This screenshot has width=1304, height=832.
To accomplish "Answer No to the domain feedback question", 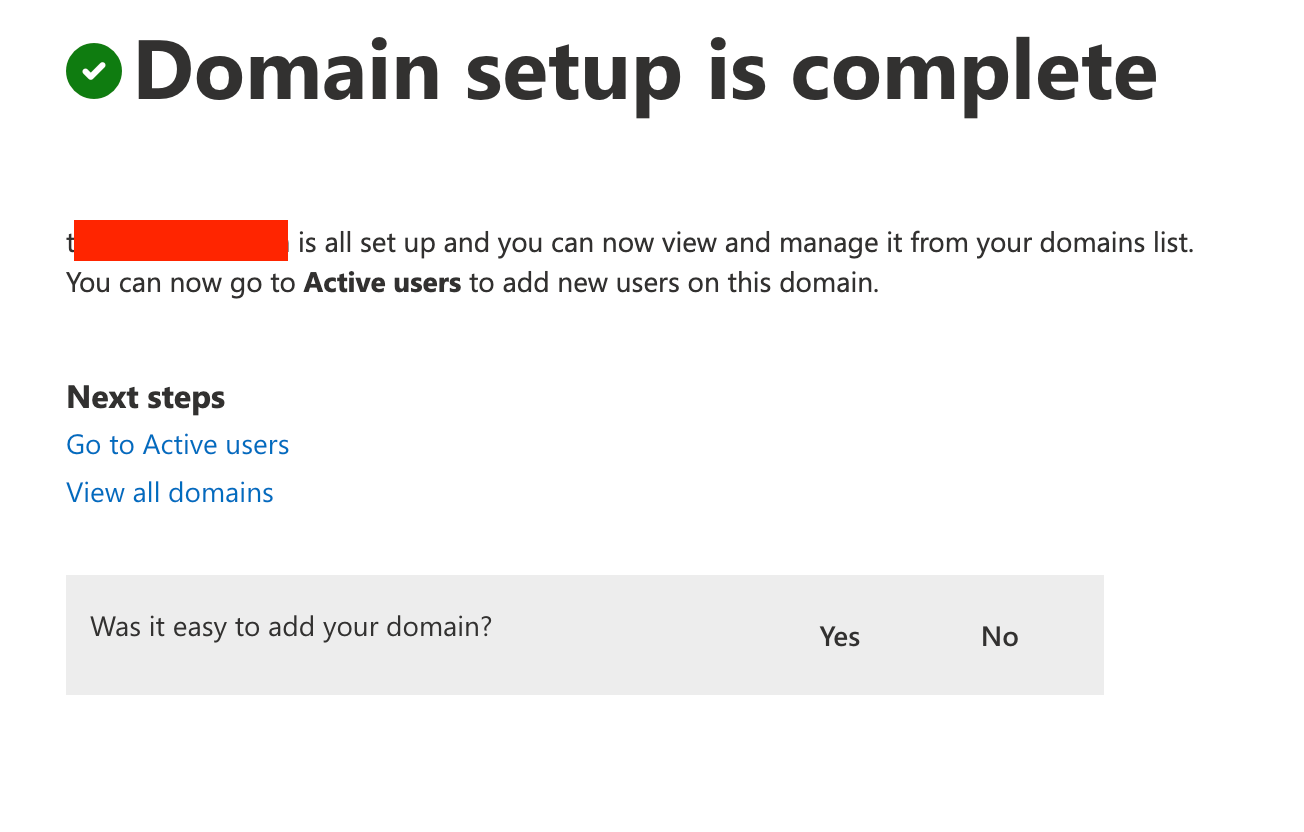I will [x=1000, y=637].
